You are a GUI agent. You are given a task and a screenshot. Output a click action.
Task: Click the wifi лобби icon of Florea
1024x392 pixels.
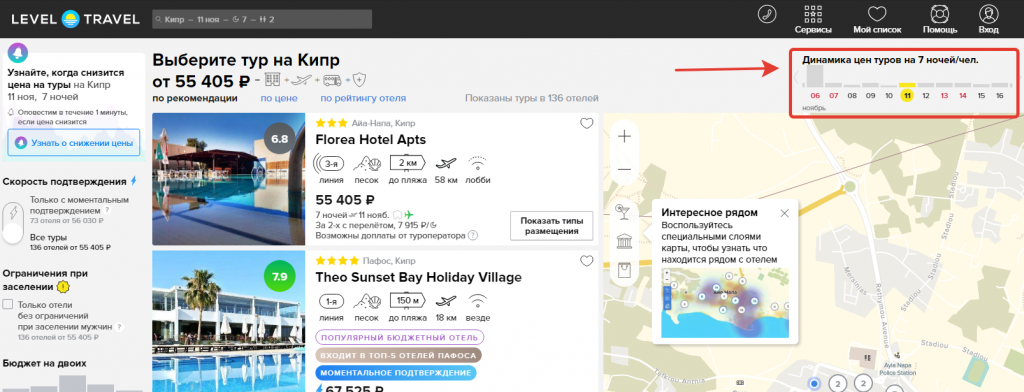click(478, 163)
